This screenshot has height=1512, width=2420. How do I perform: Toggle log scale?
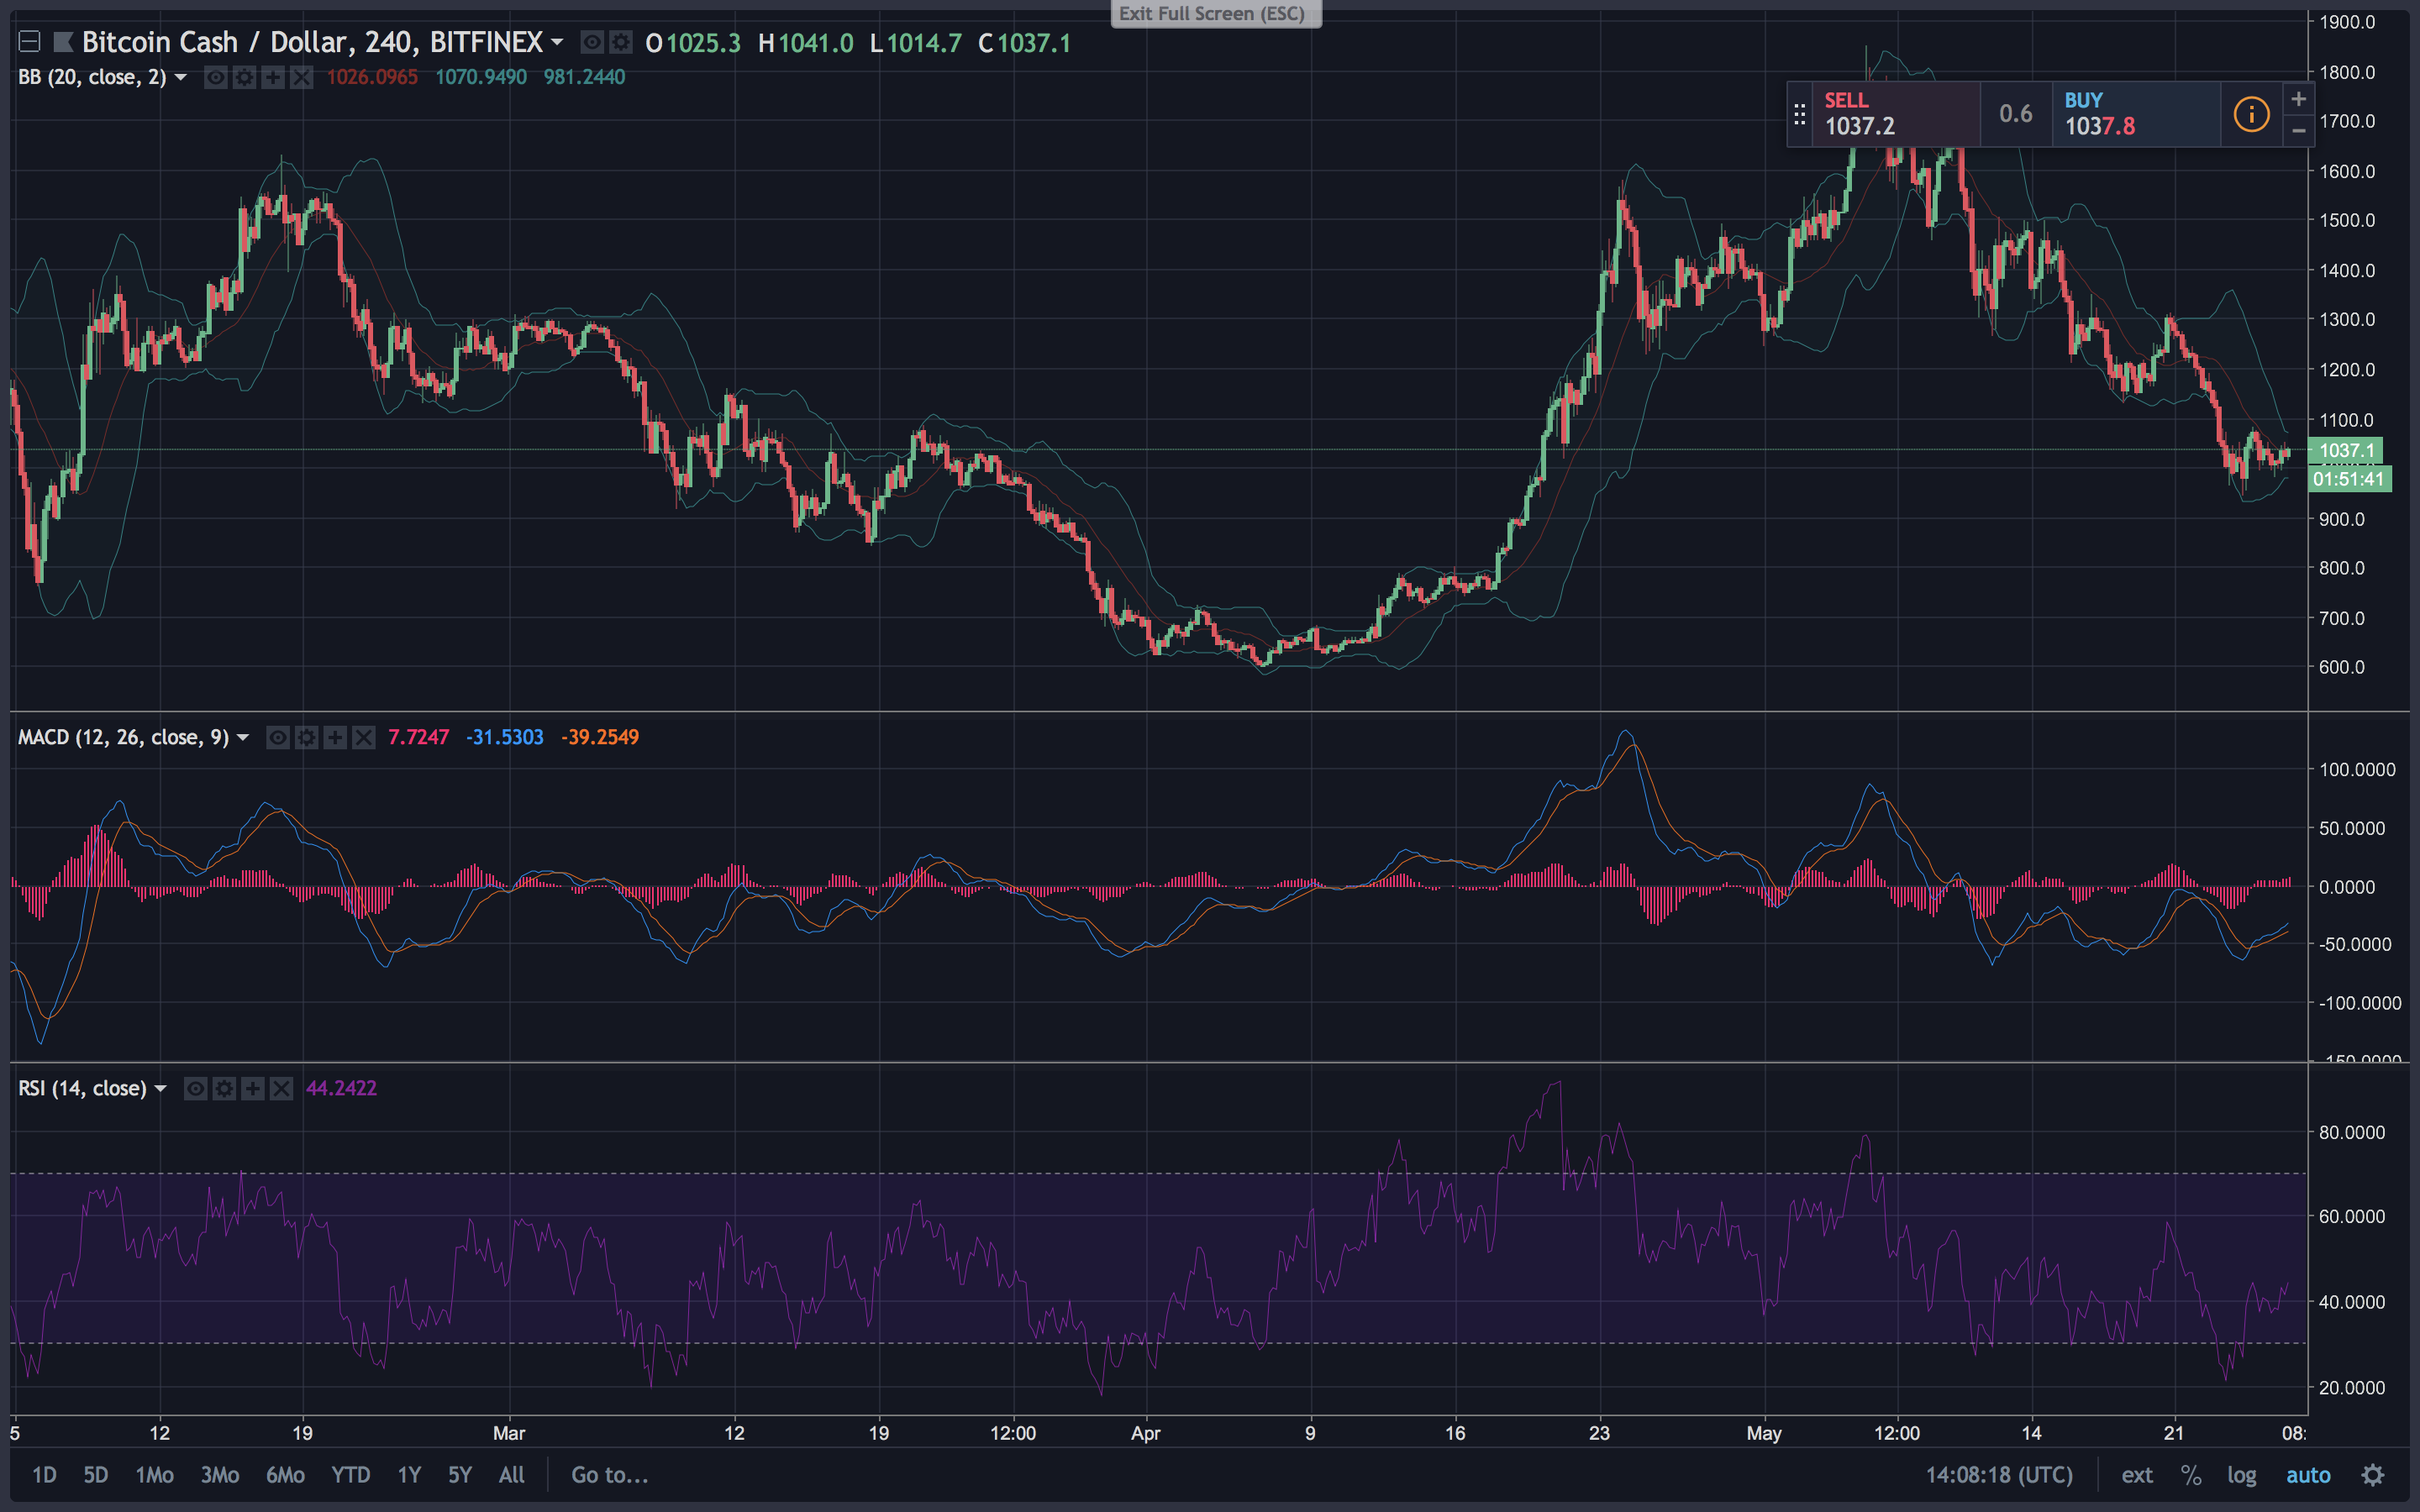(x=2242, y=1475)
